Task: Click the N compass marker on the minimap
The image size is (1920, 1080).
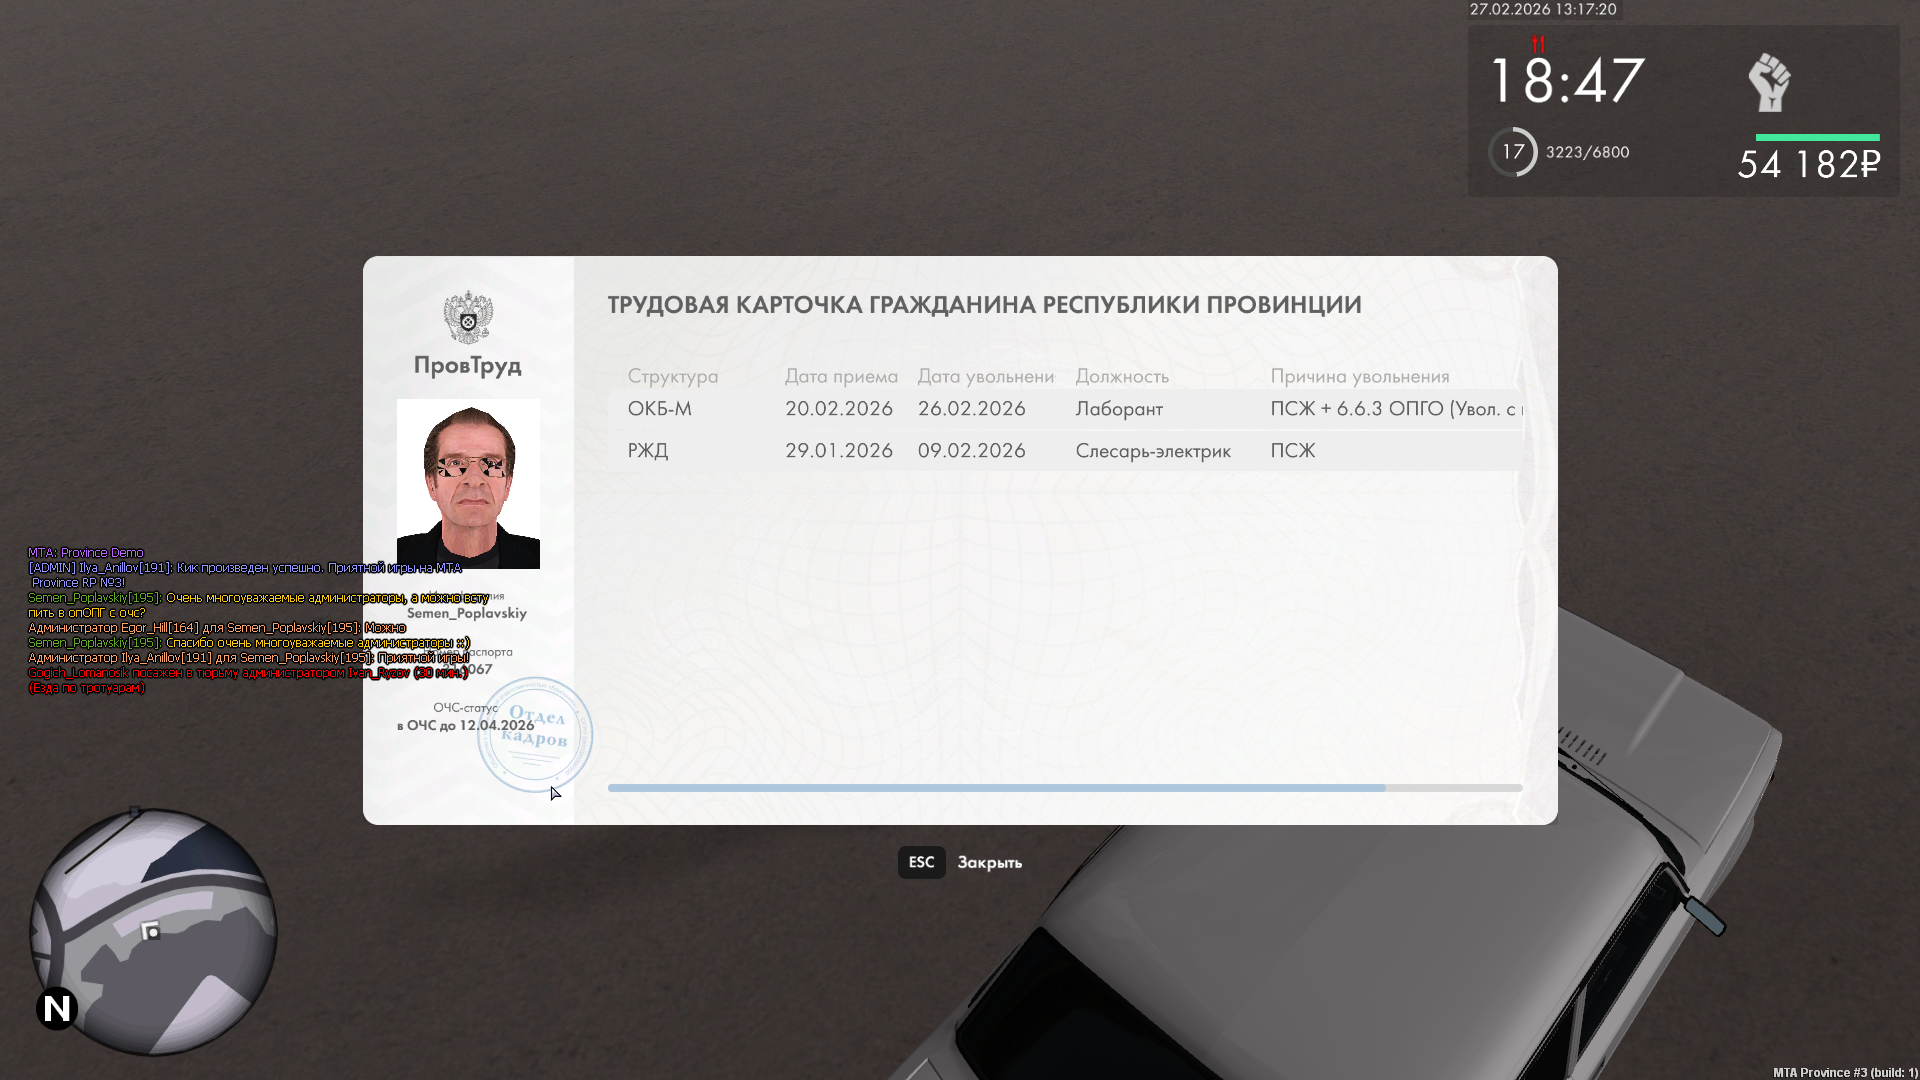Action: [57, 1008]
